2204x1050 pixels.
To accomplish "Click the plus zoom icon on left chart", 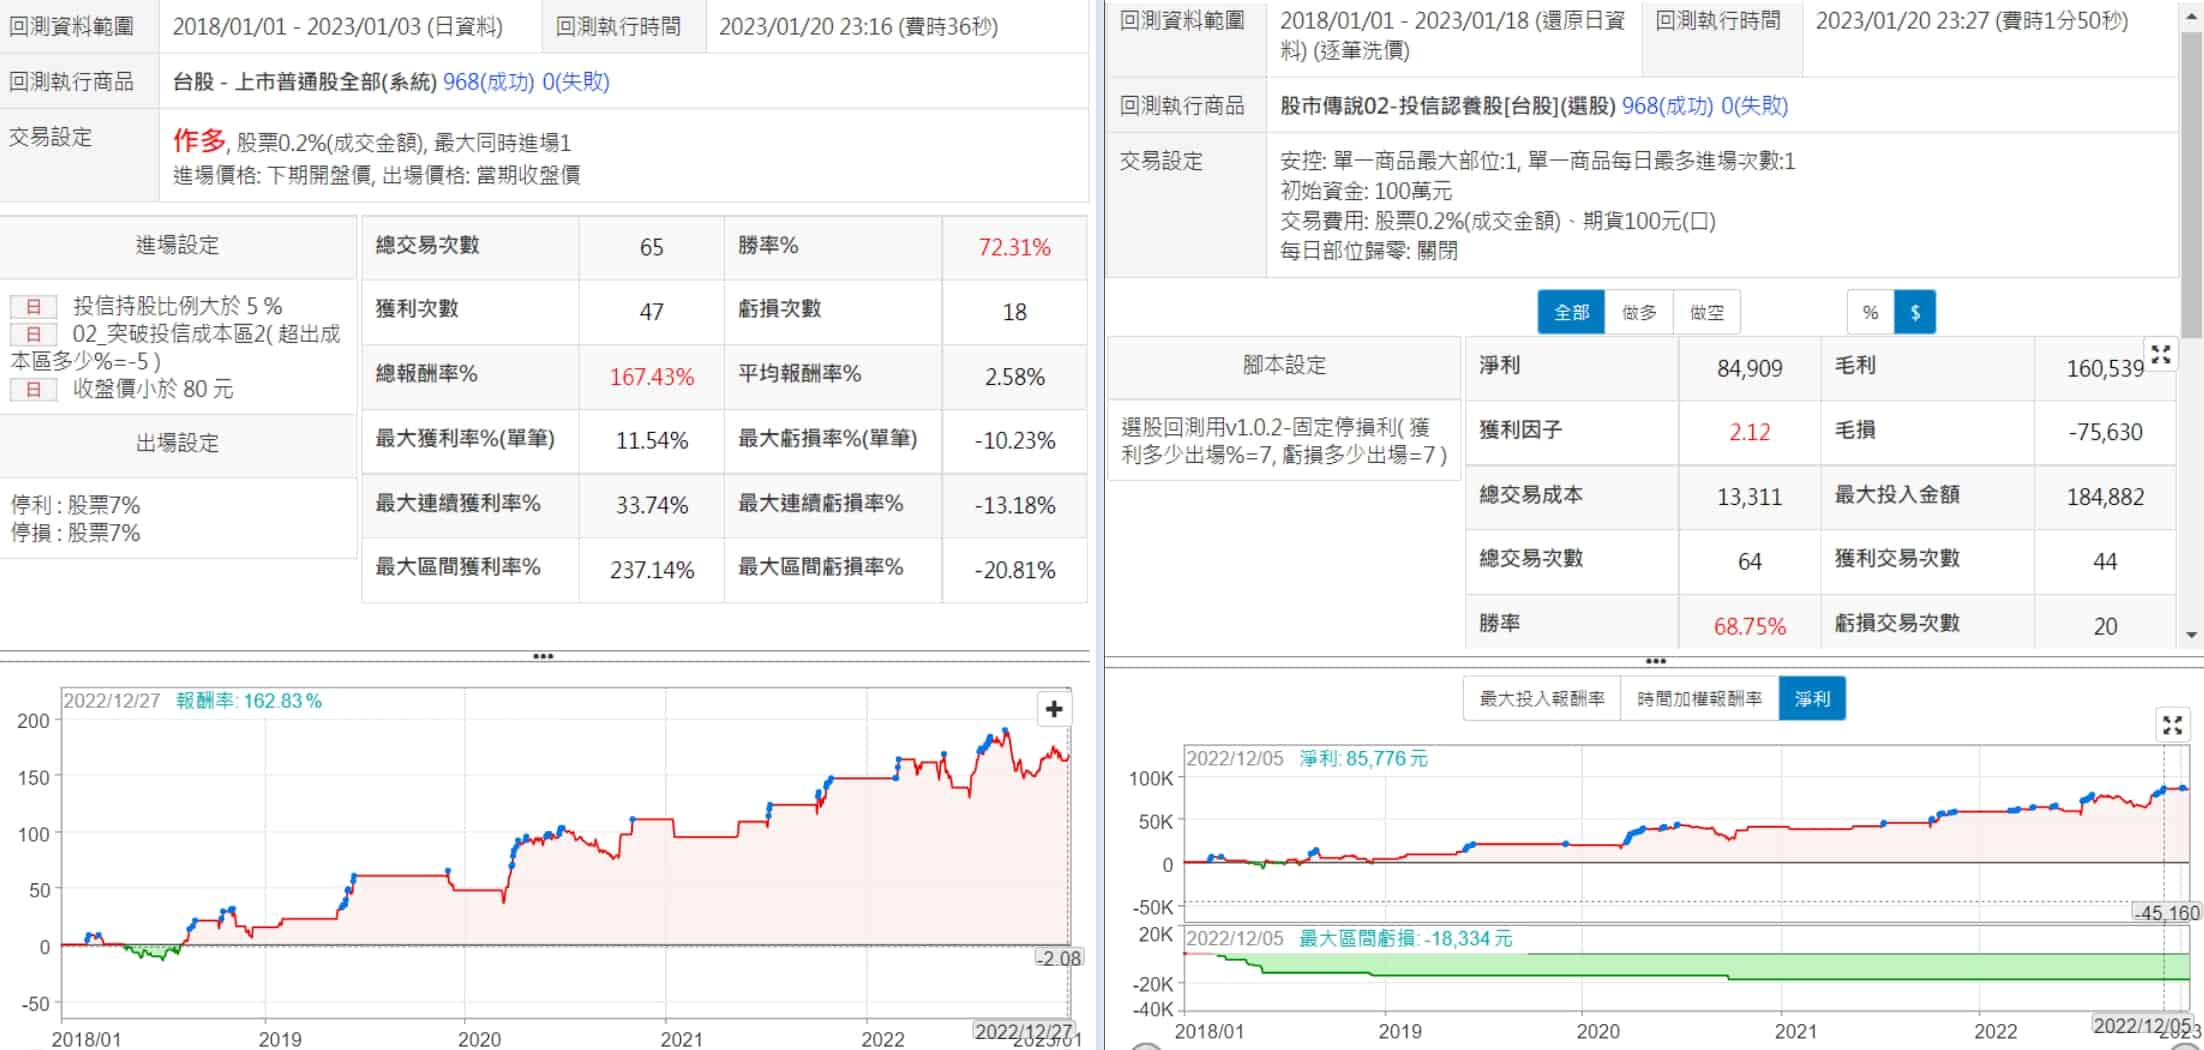I will coord(1053,709).
